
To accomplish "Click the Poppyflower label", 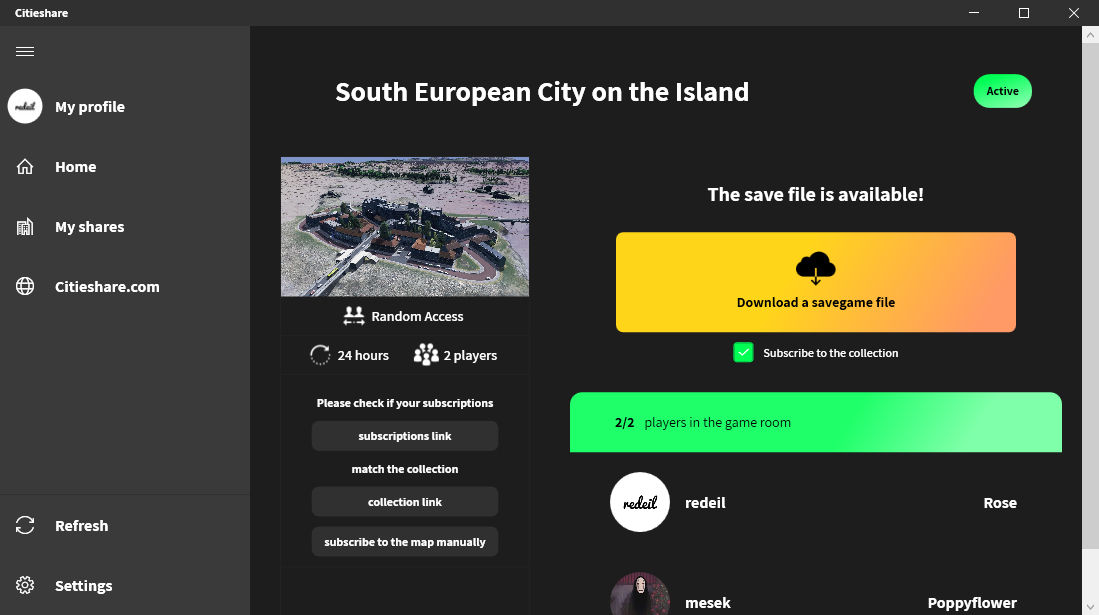I will coord(972,603).
